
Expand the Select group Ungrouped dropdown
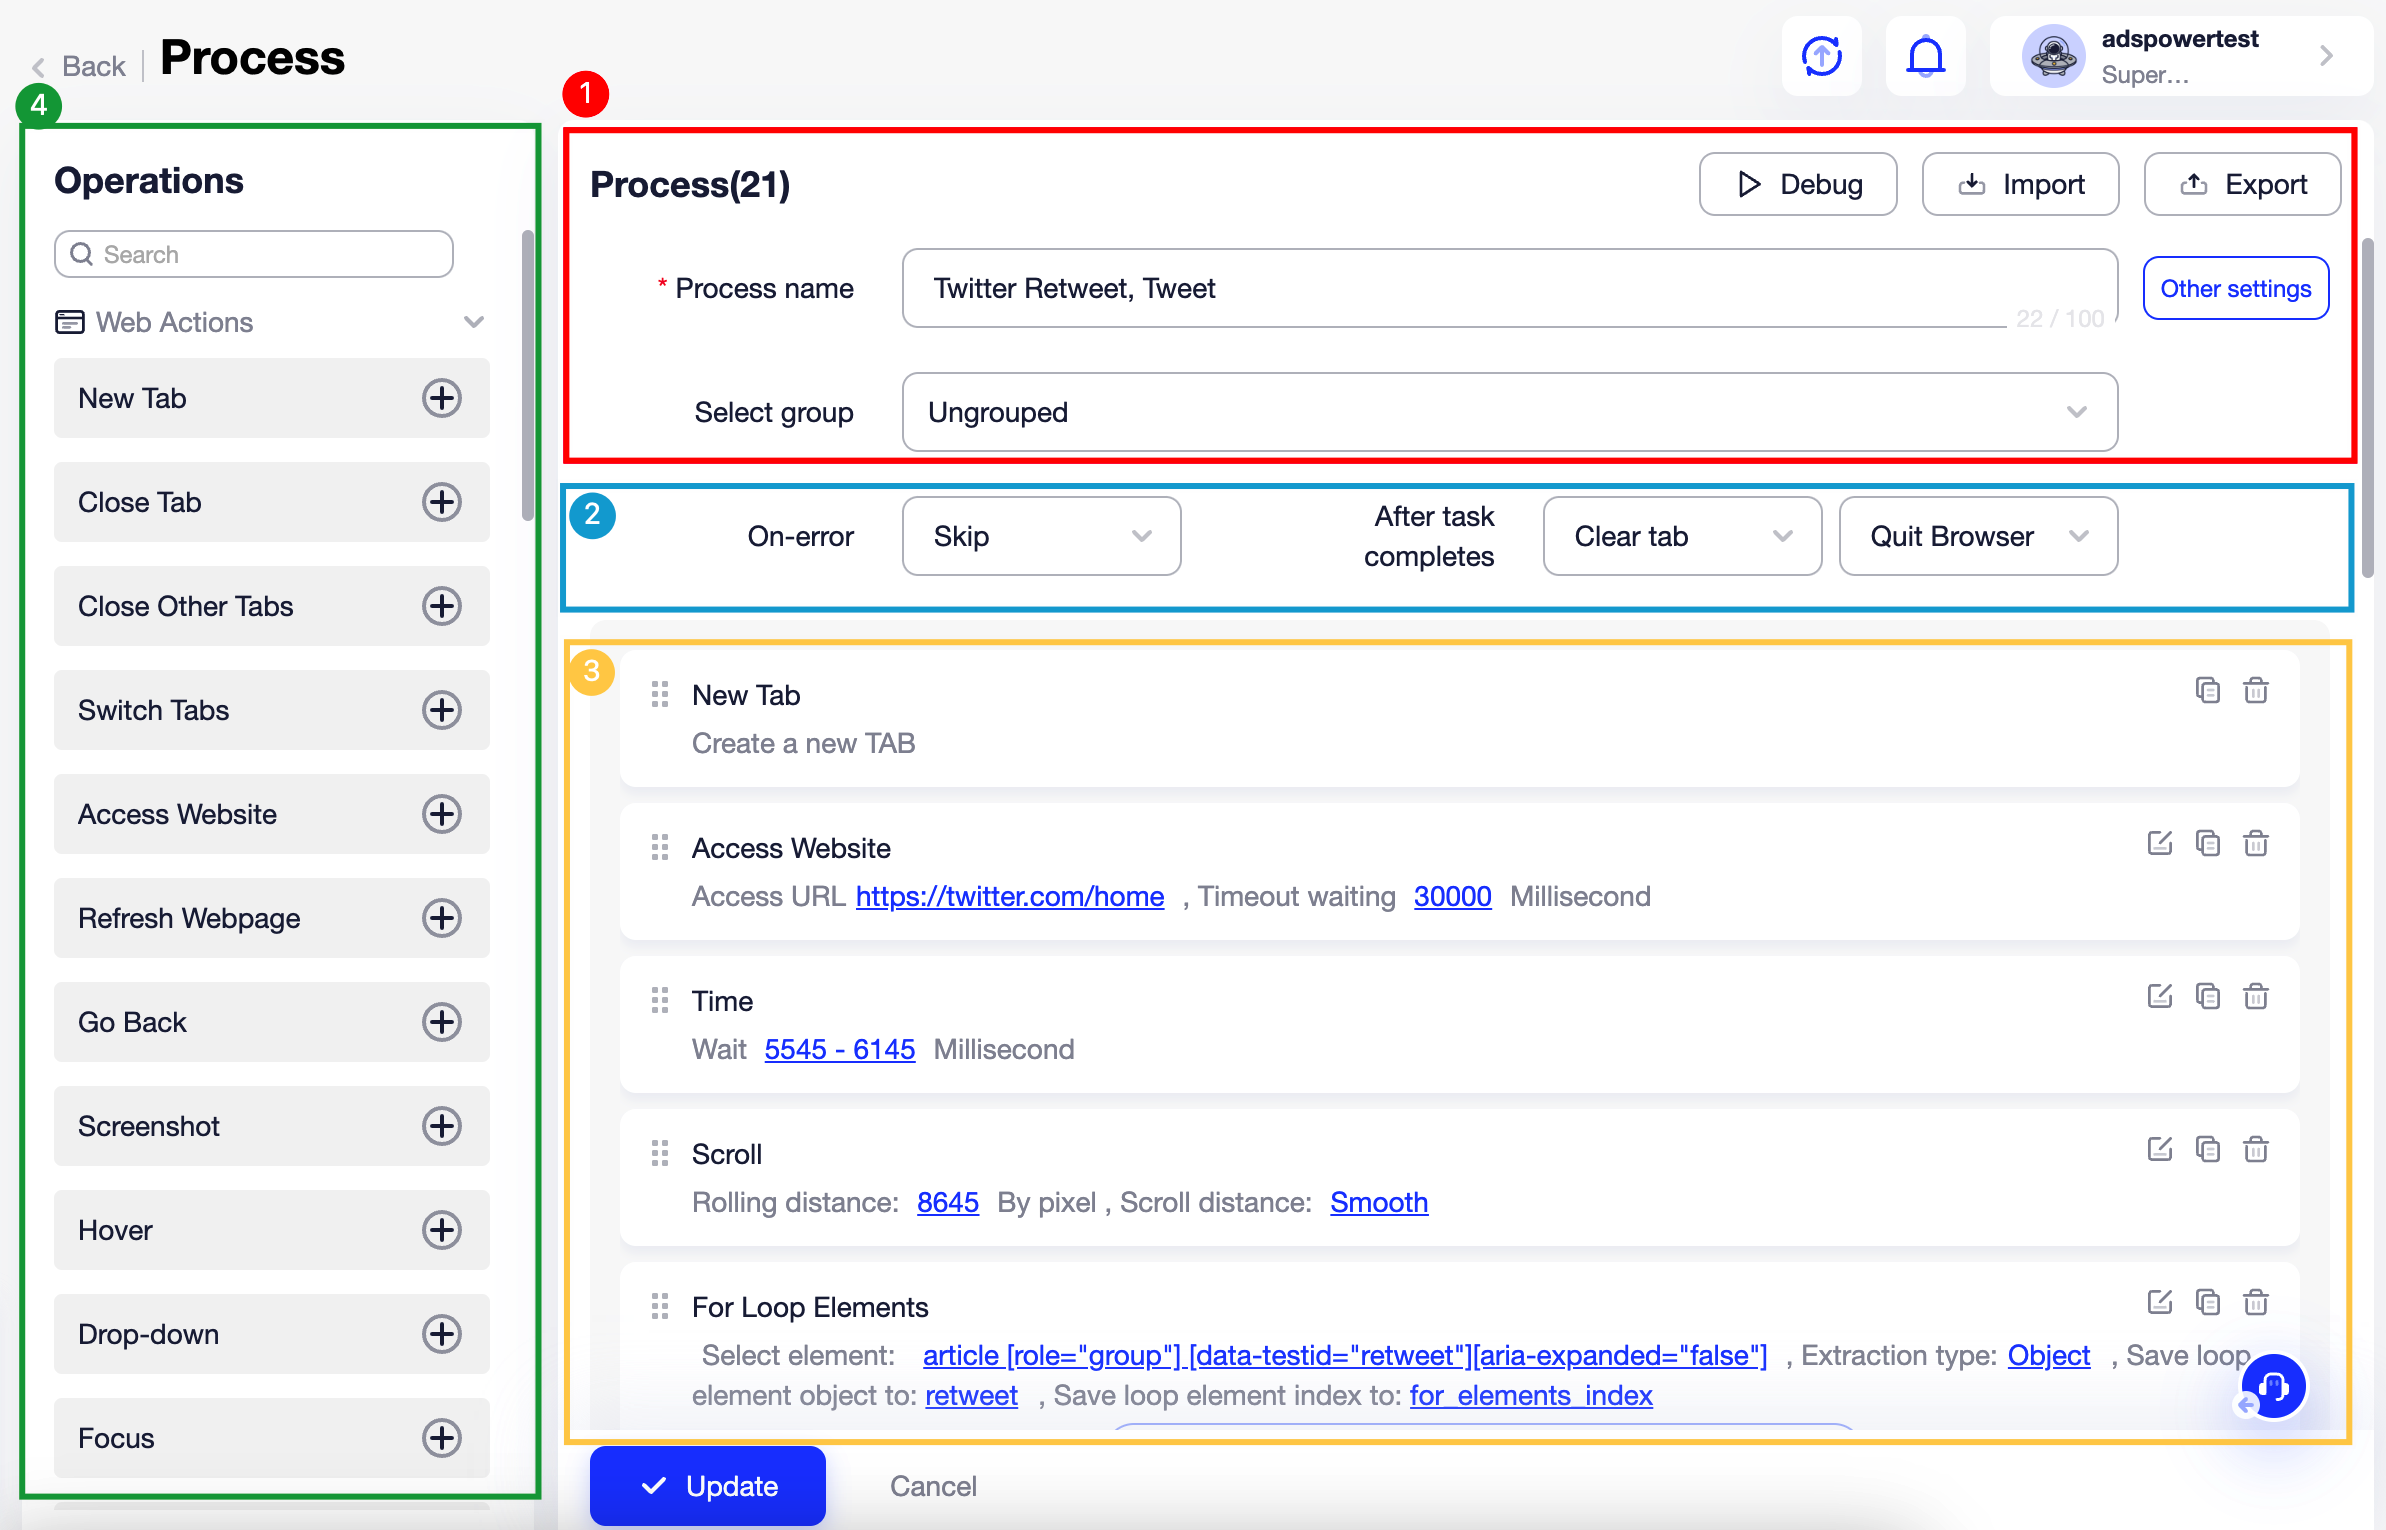coord(1509,413)
